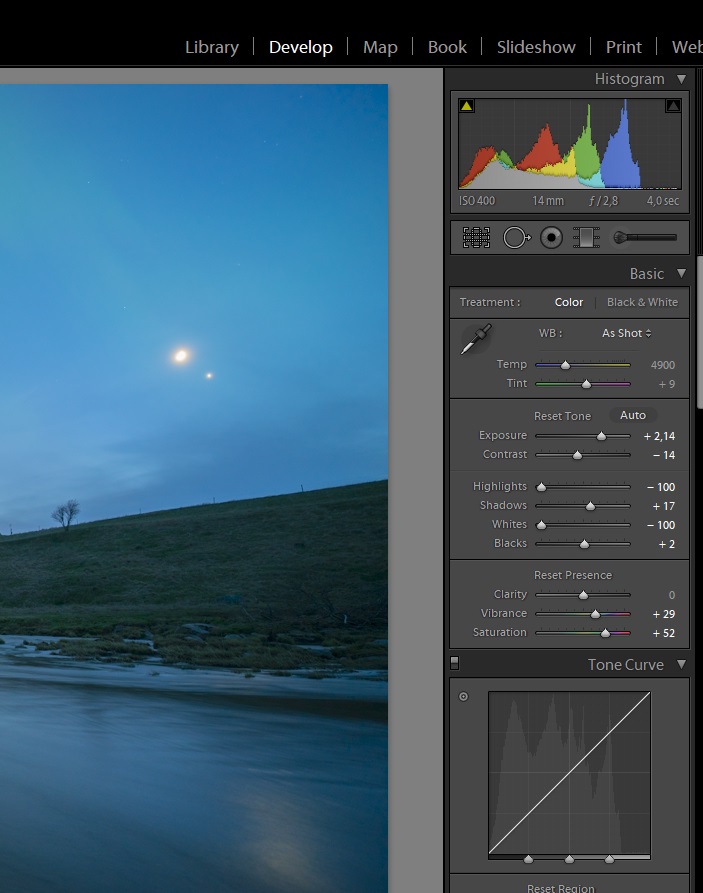Collapse the Basic panel
This screenshot has width=703, height=893.
pyautogui.click(x=682, y=273)
